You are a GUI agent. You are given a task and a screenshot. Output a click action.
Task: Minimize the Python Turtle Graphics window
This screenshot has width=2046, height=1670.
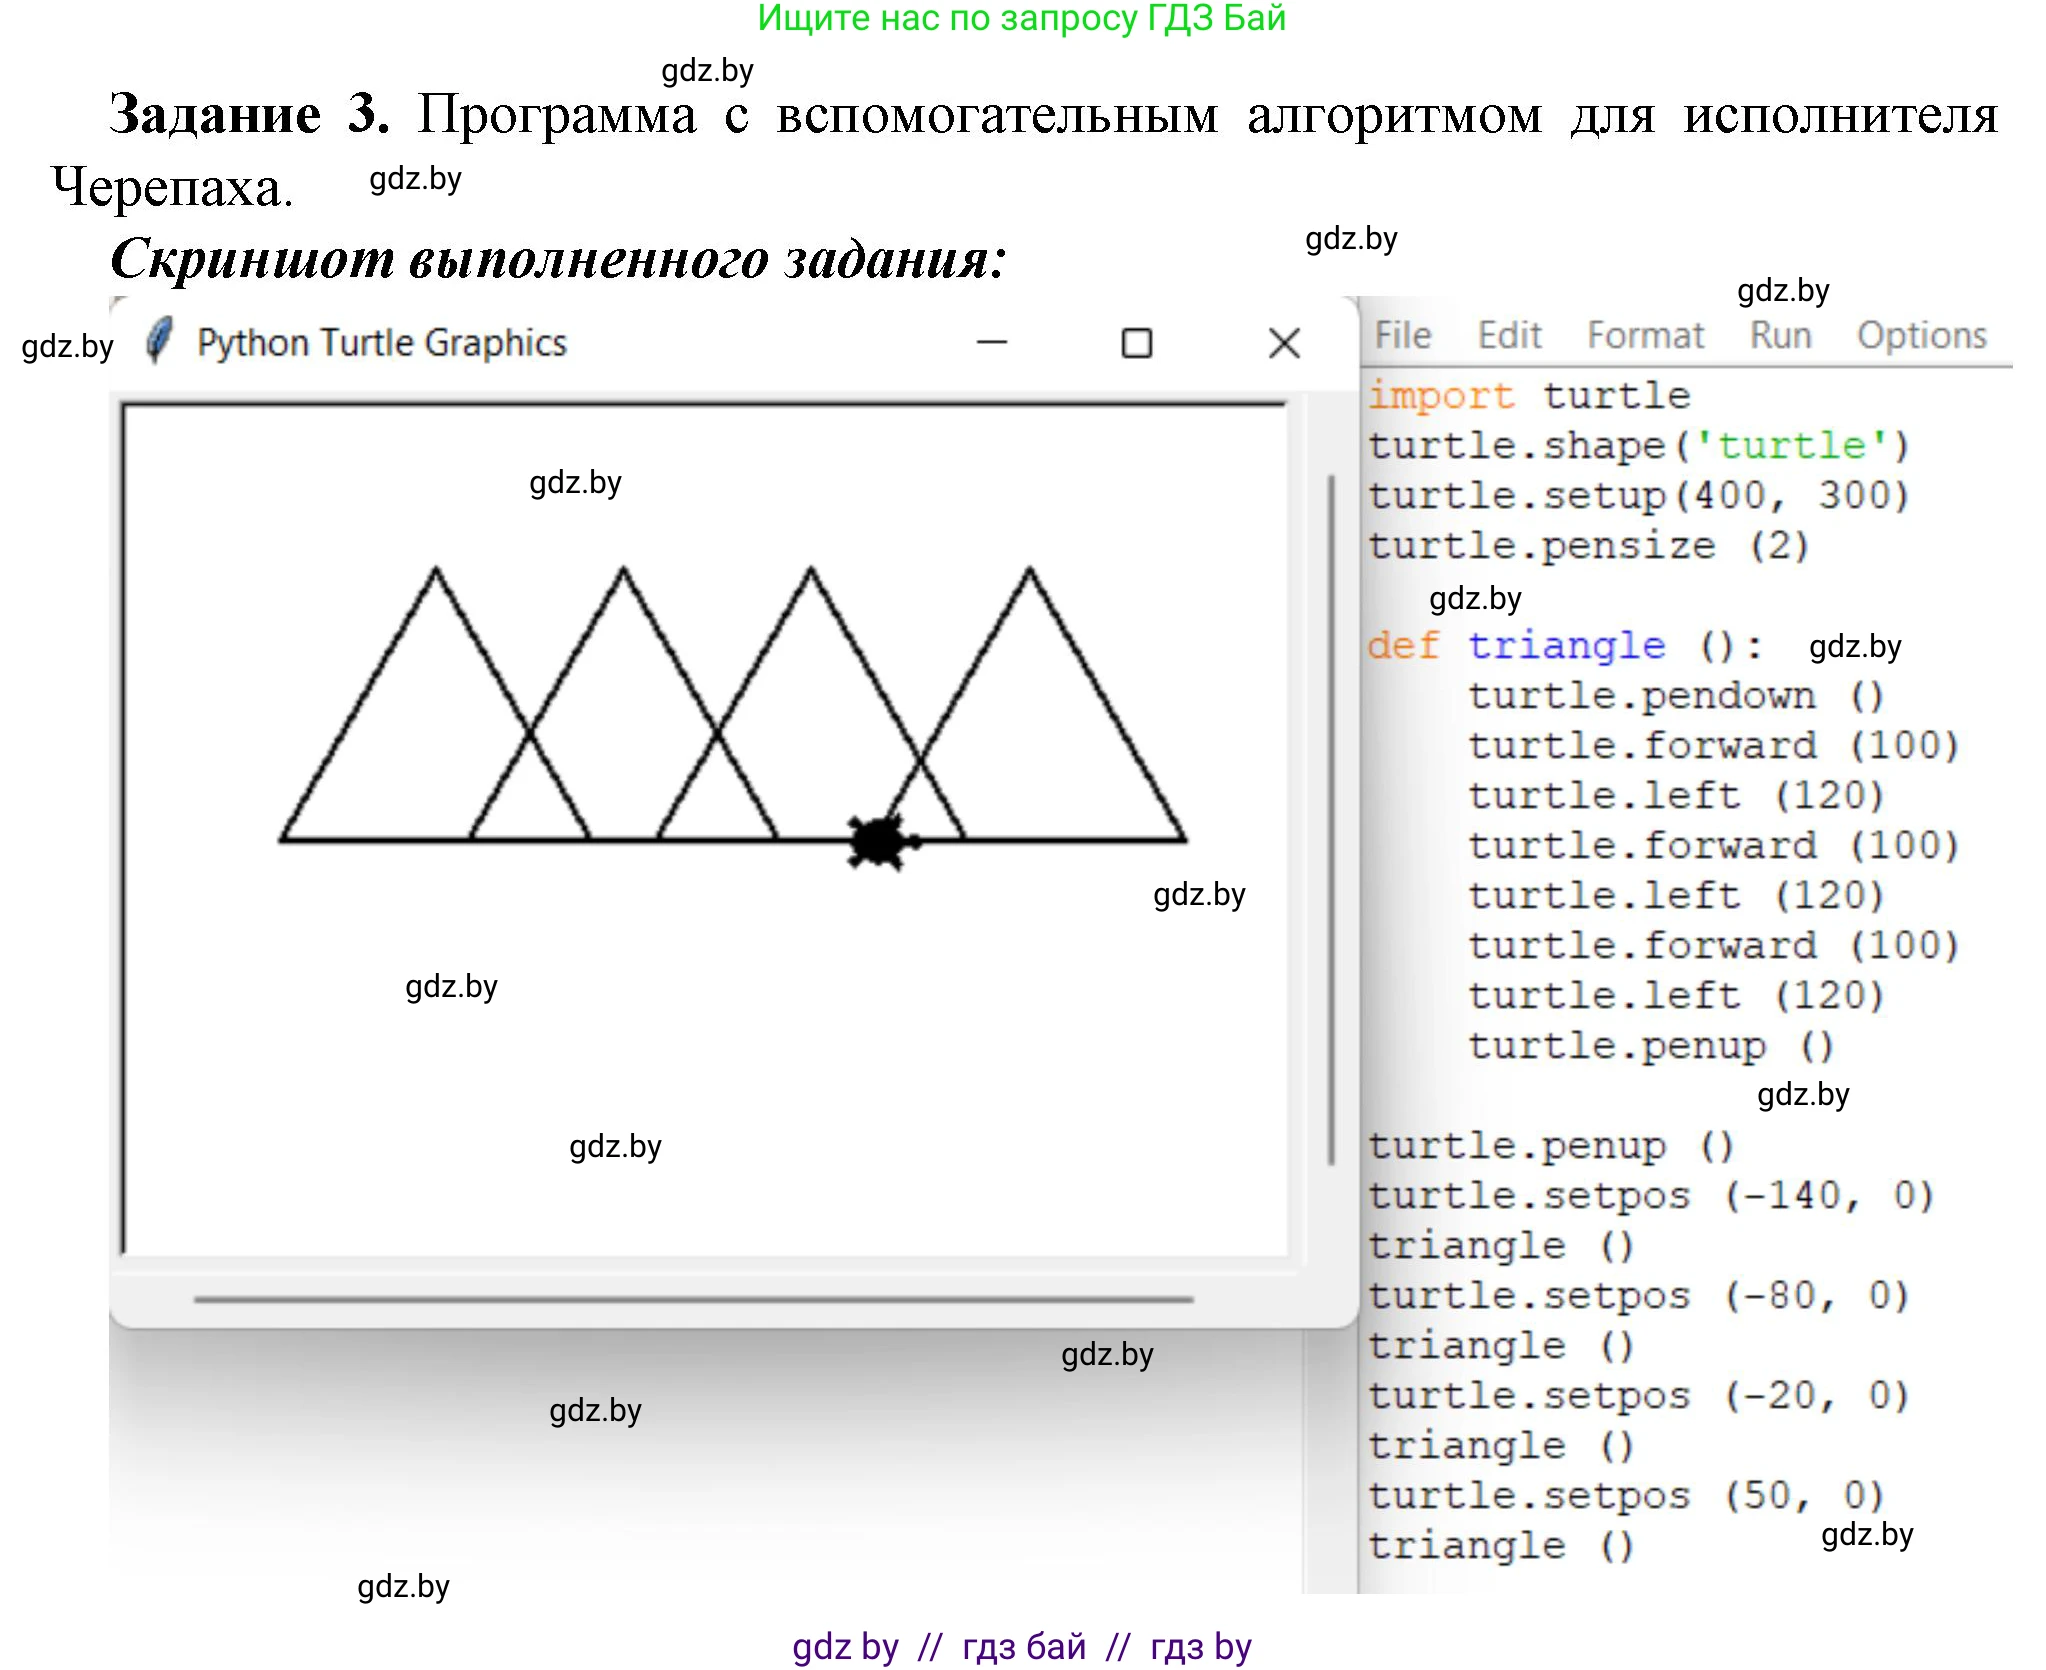click(x=991, y=342)
